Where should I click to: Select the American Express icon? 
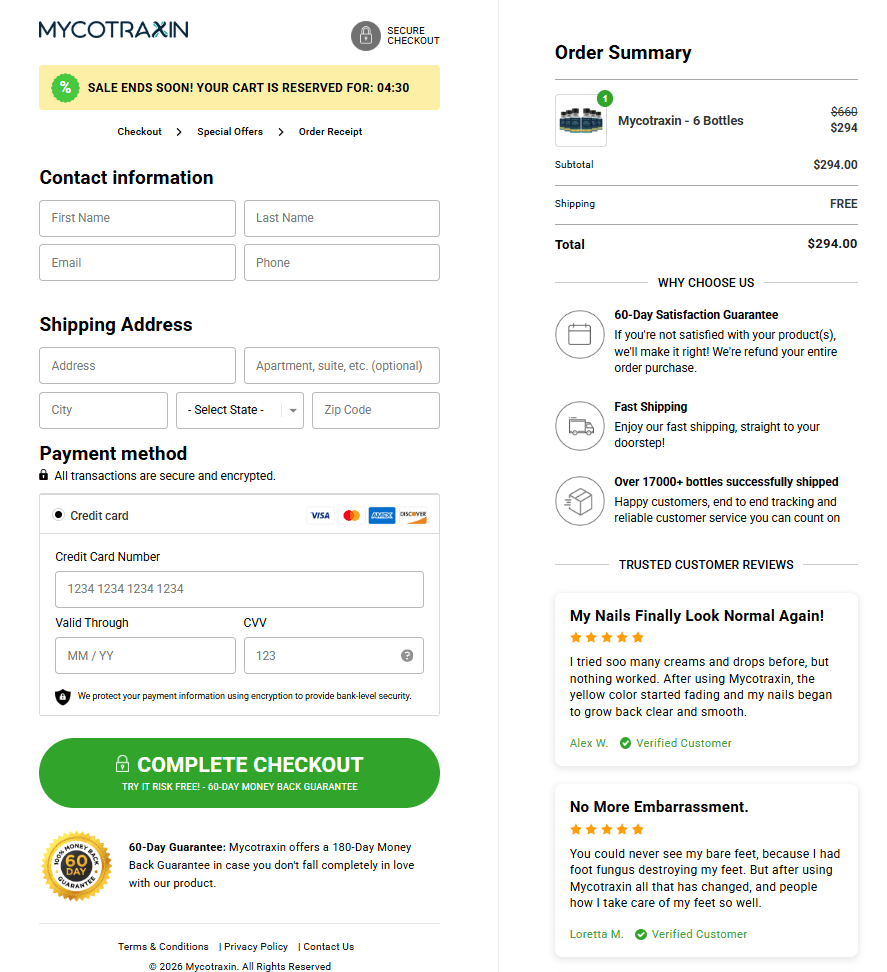382,515
